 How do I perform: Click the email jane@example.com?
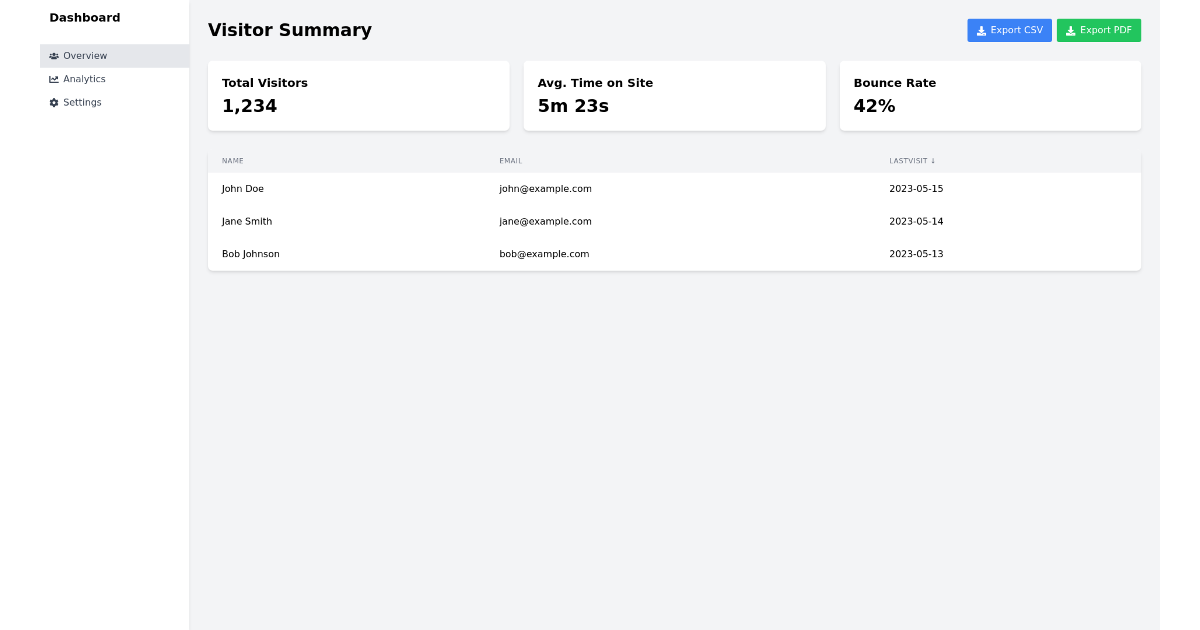click(545, 221)
